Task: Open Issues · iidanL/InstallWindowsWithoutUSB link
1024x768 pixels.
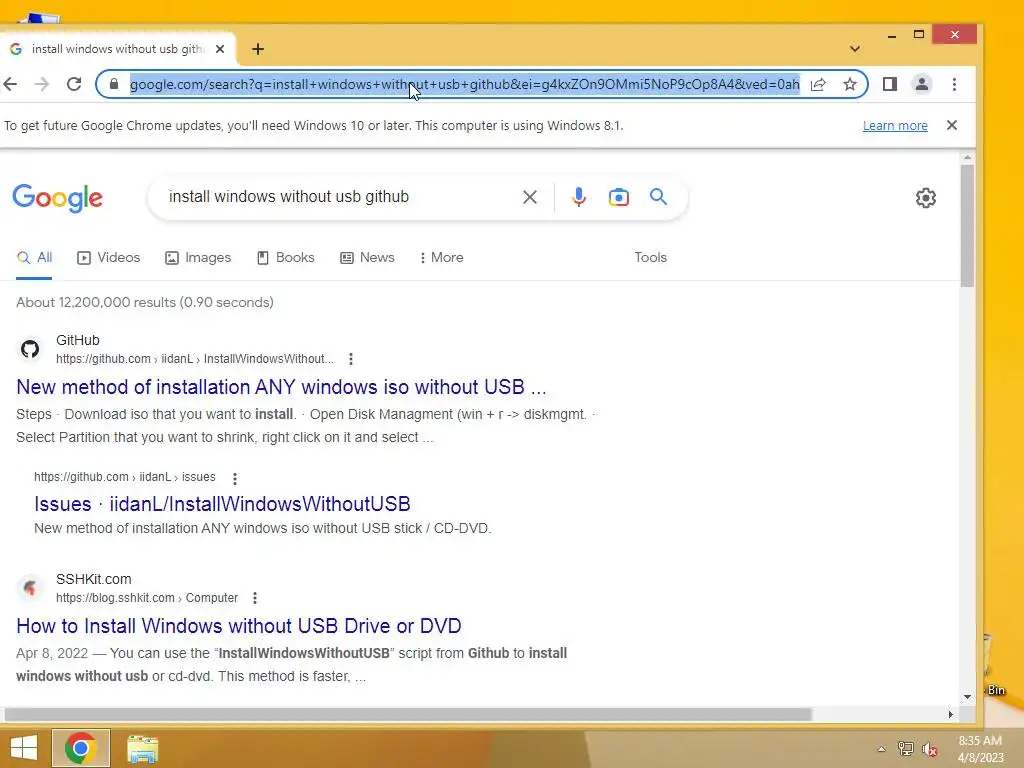Action: [x=222, y=504]
